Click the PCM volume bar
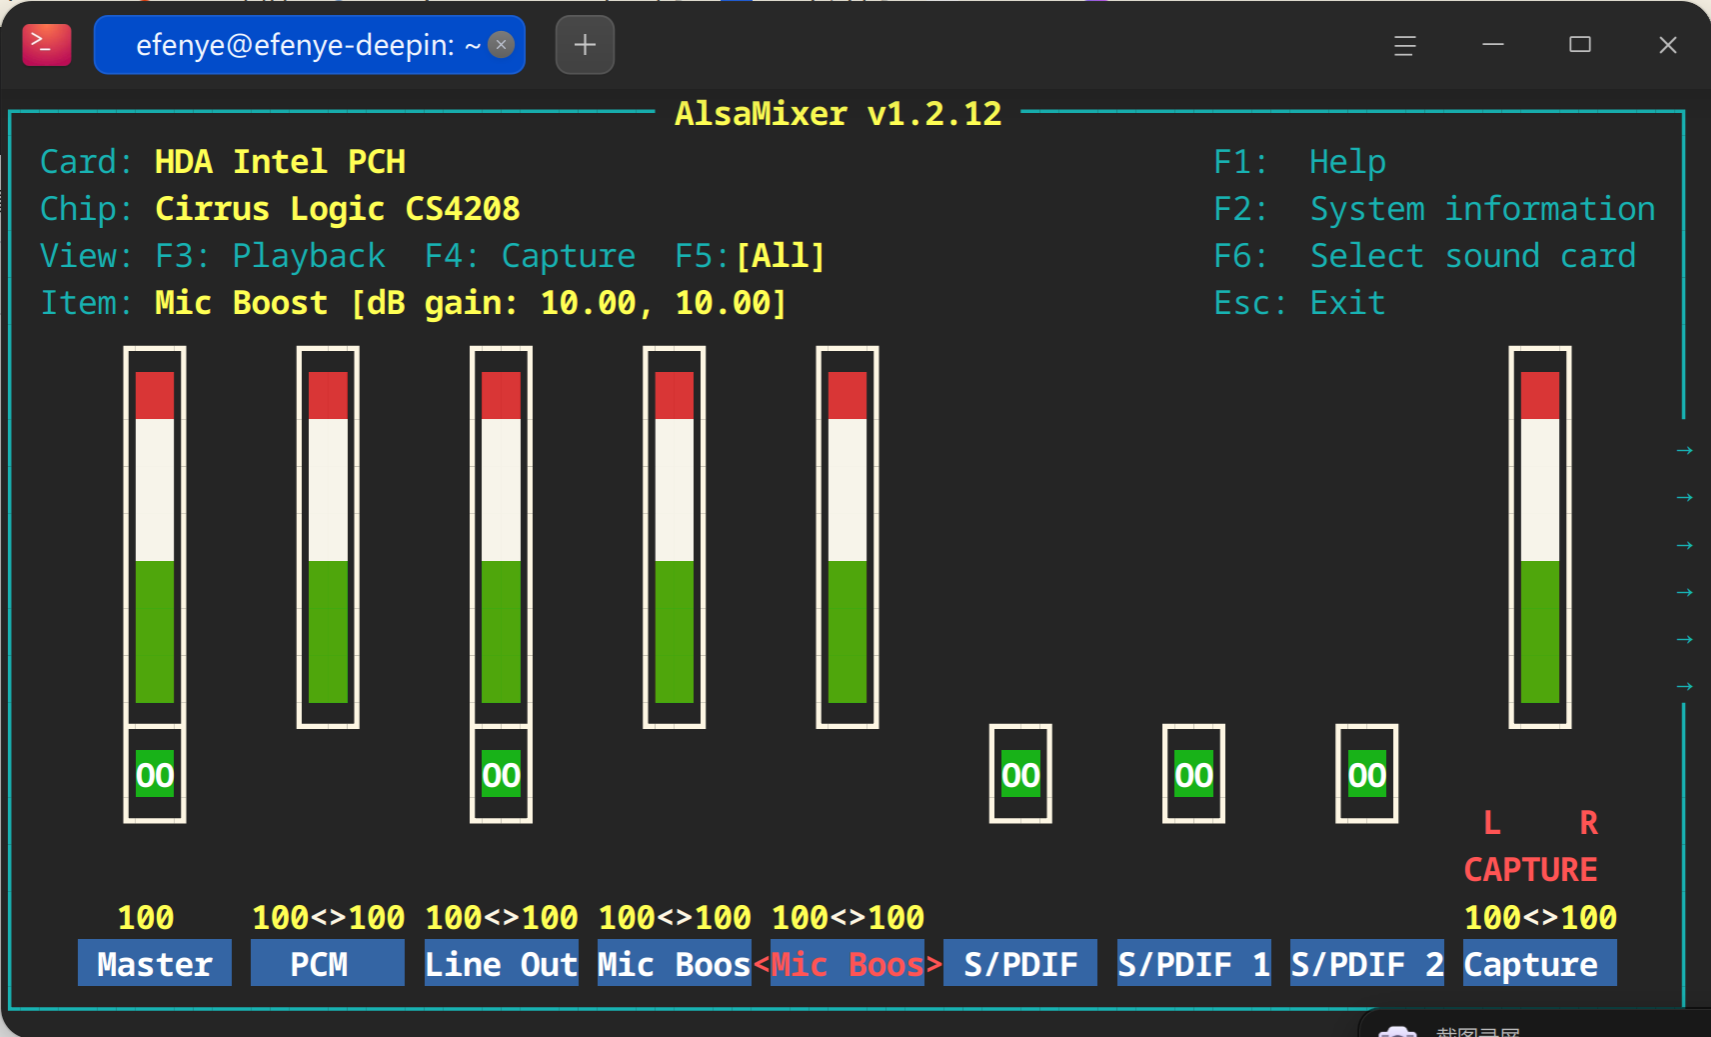 pyautogui.click(x=328, y=537)
